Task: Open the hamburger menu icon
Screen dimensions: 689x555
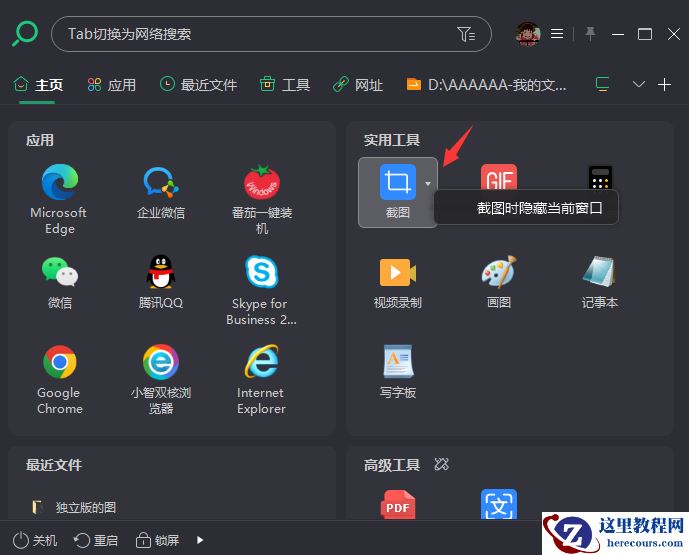Action: (x=557, y=33)
